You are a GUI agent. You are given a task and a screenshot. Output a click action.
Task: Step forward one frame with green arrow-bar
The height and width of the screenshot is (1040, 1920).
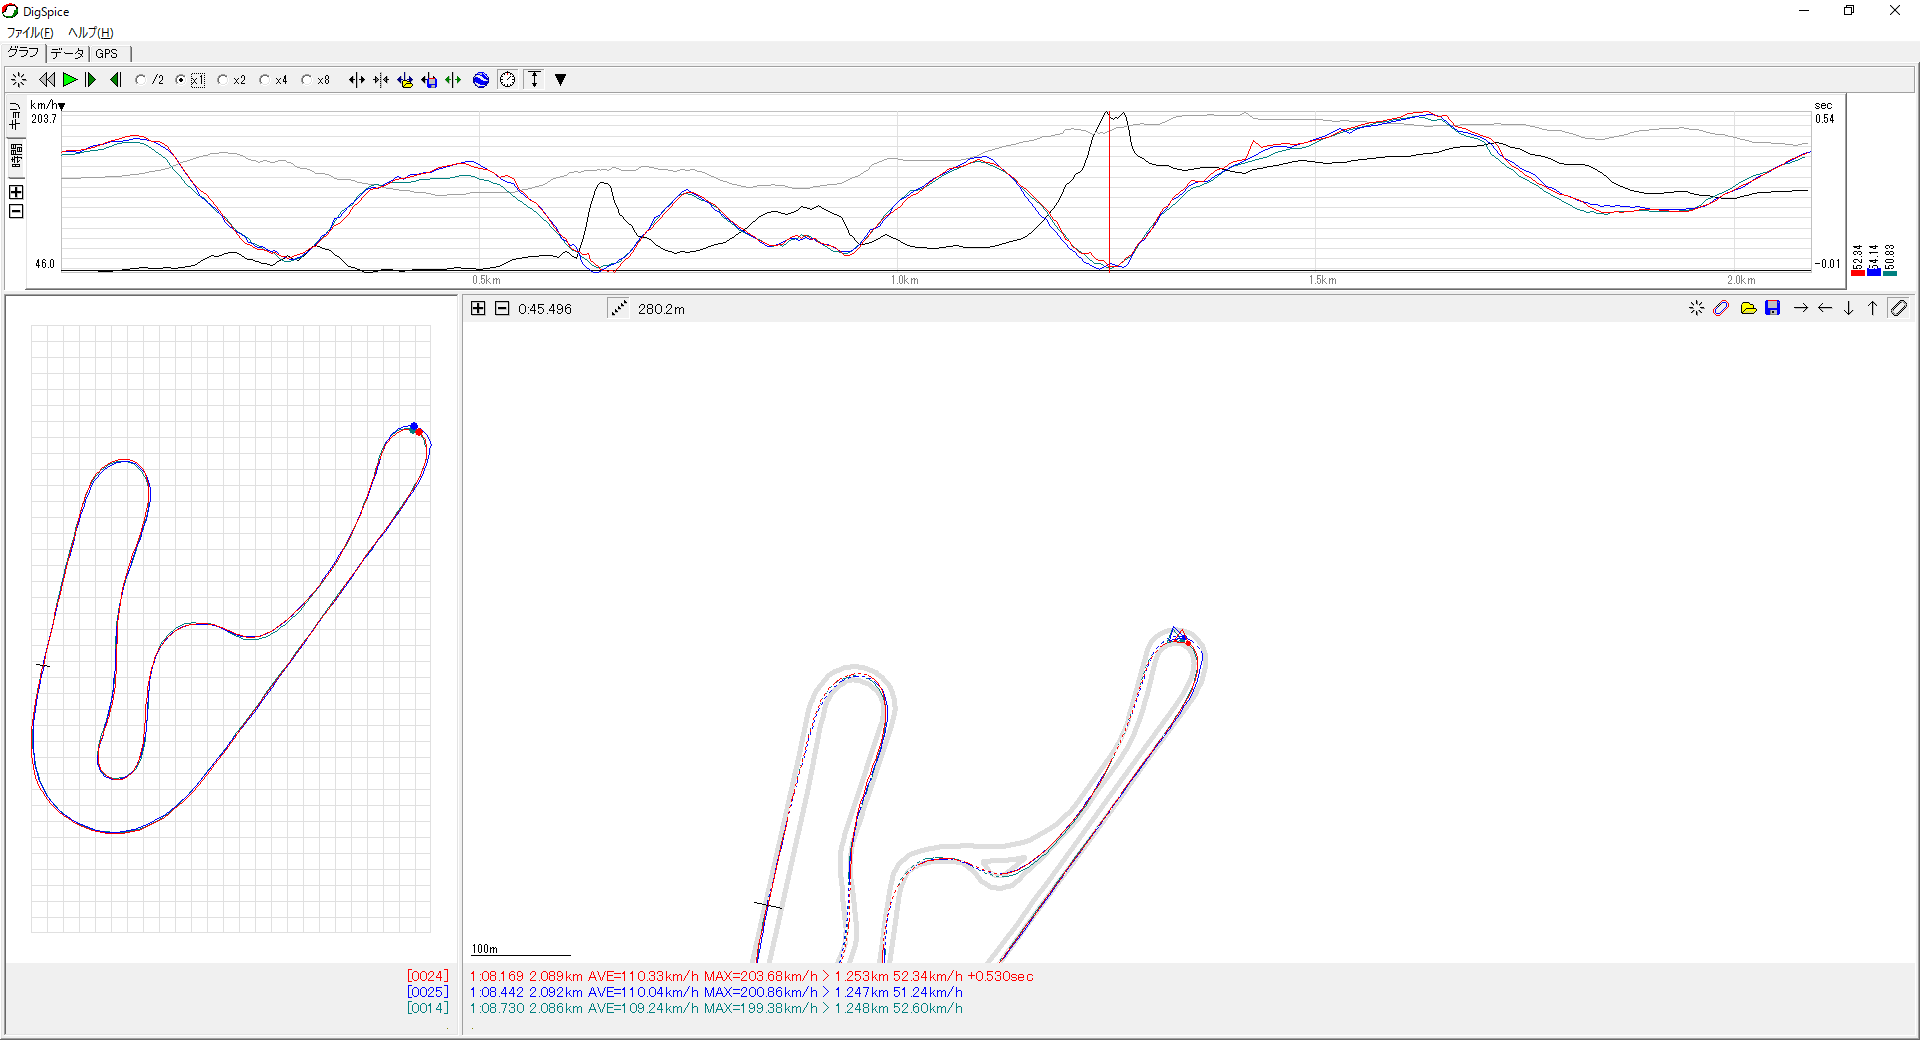91,80
